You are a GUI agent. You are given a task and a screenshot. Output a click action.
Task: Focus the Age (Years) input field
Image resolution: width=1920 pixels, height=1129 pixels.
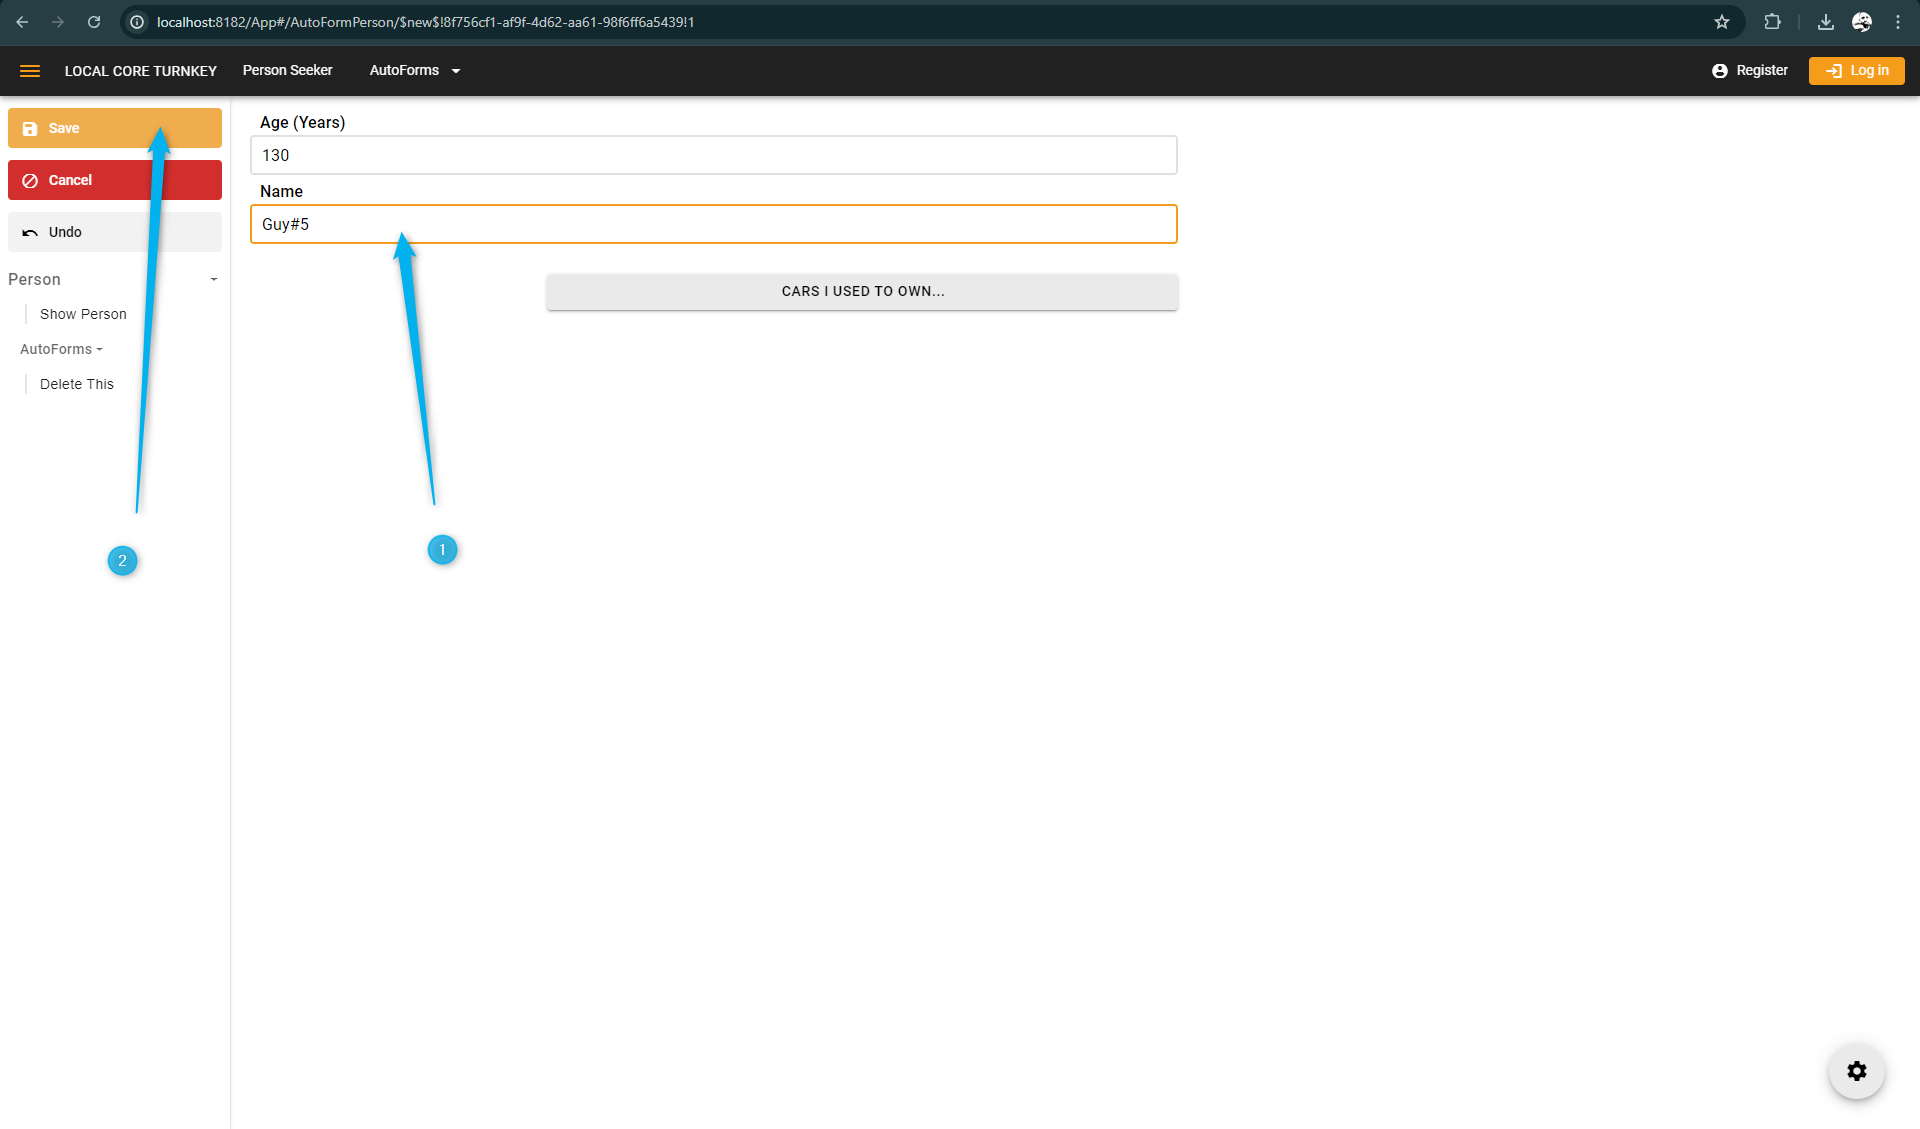[x=713, y=155]
